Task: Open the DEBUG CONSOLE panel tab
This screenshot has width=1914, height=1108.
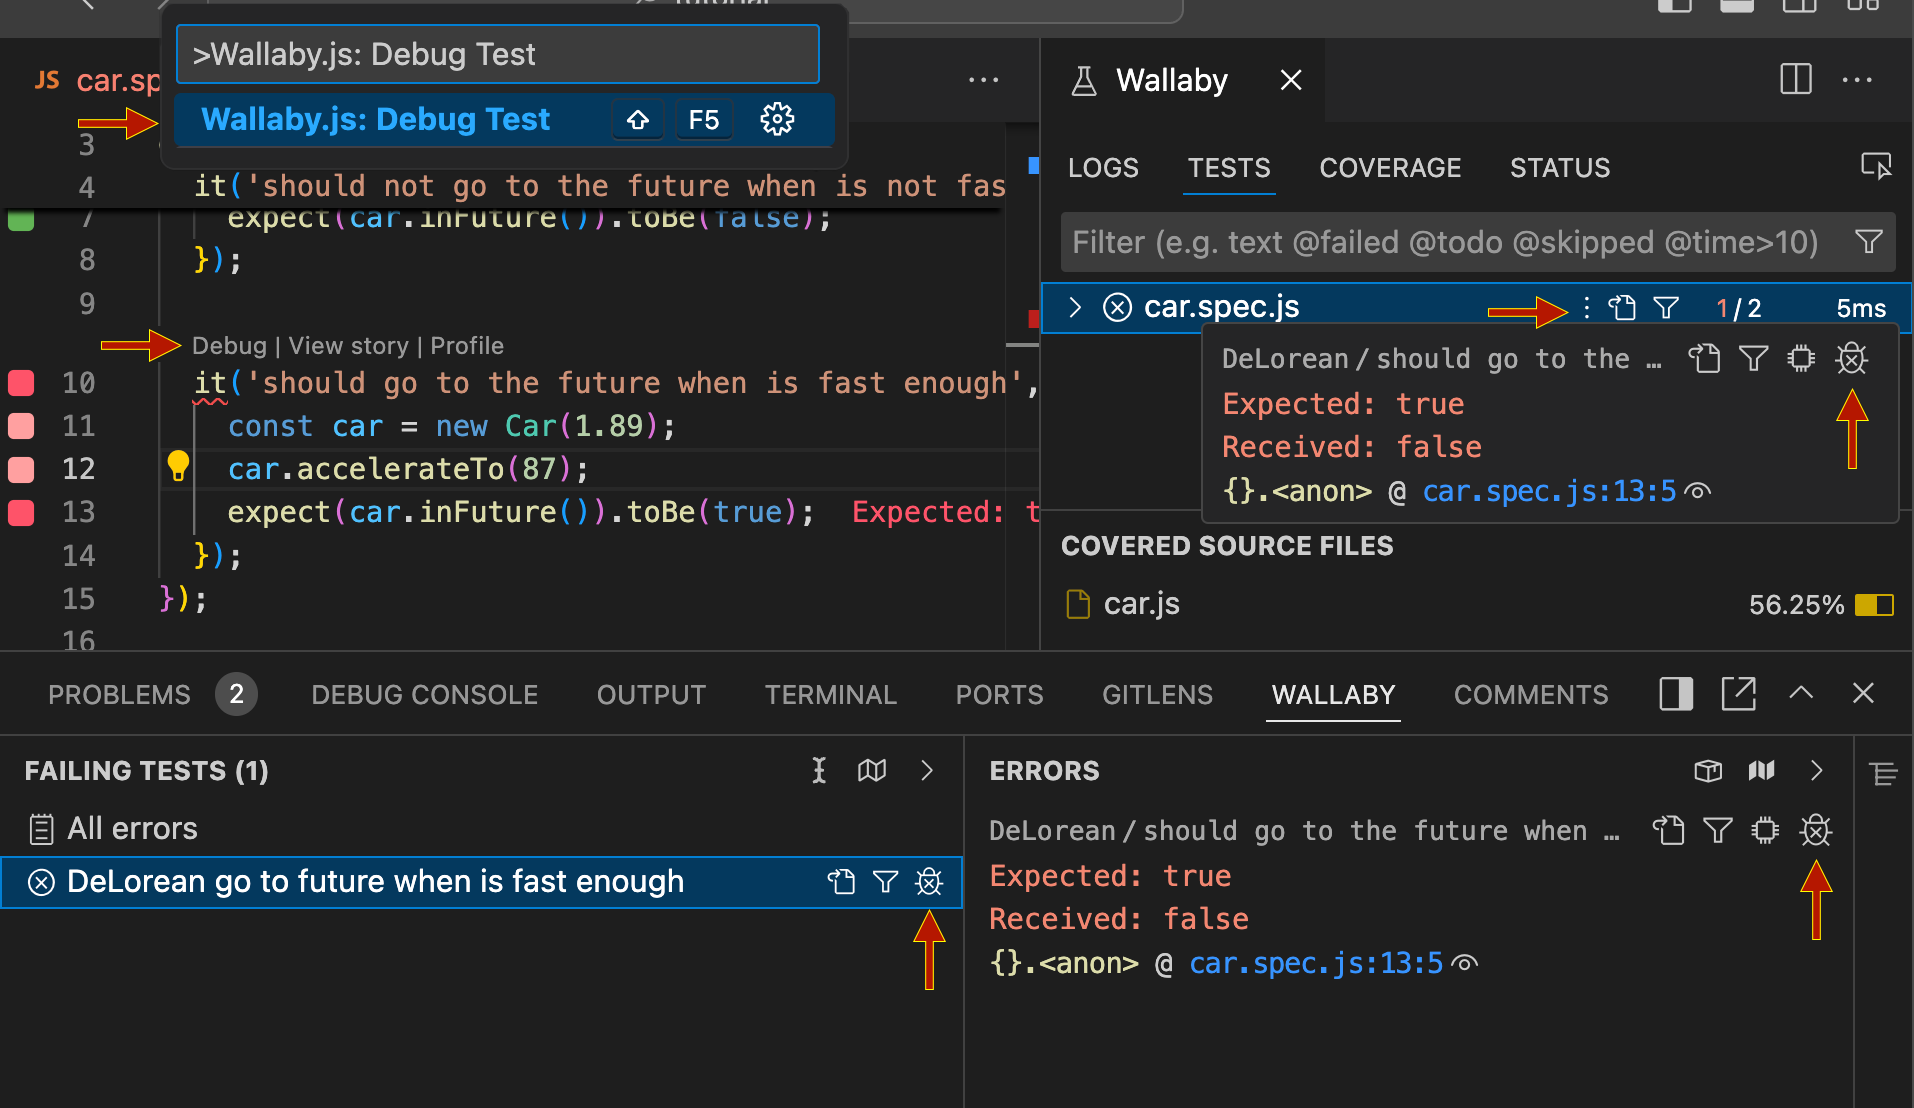Action: point(424,695)
